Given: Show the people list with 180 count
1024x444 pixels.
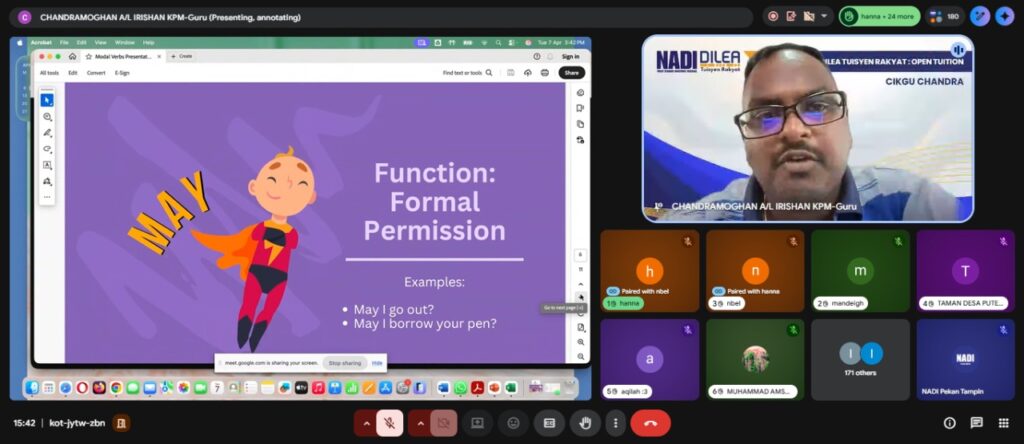Looking at the screenshot, I should pos(946,16).
